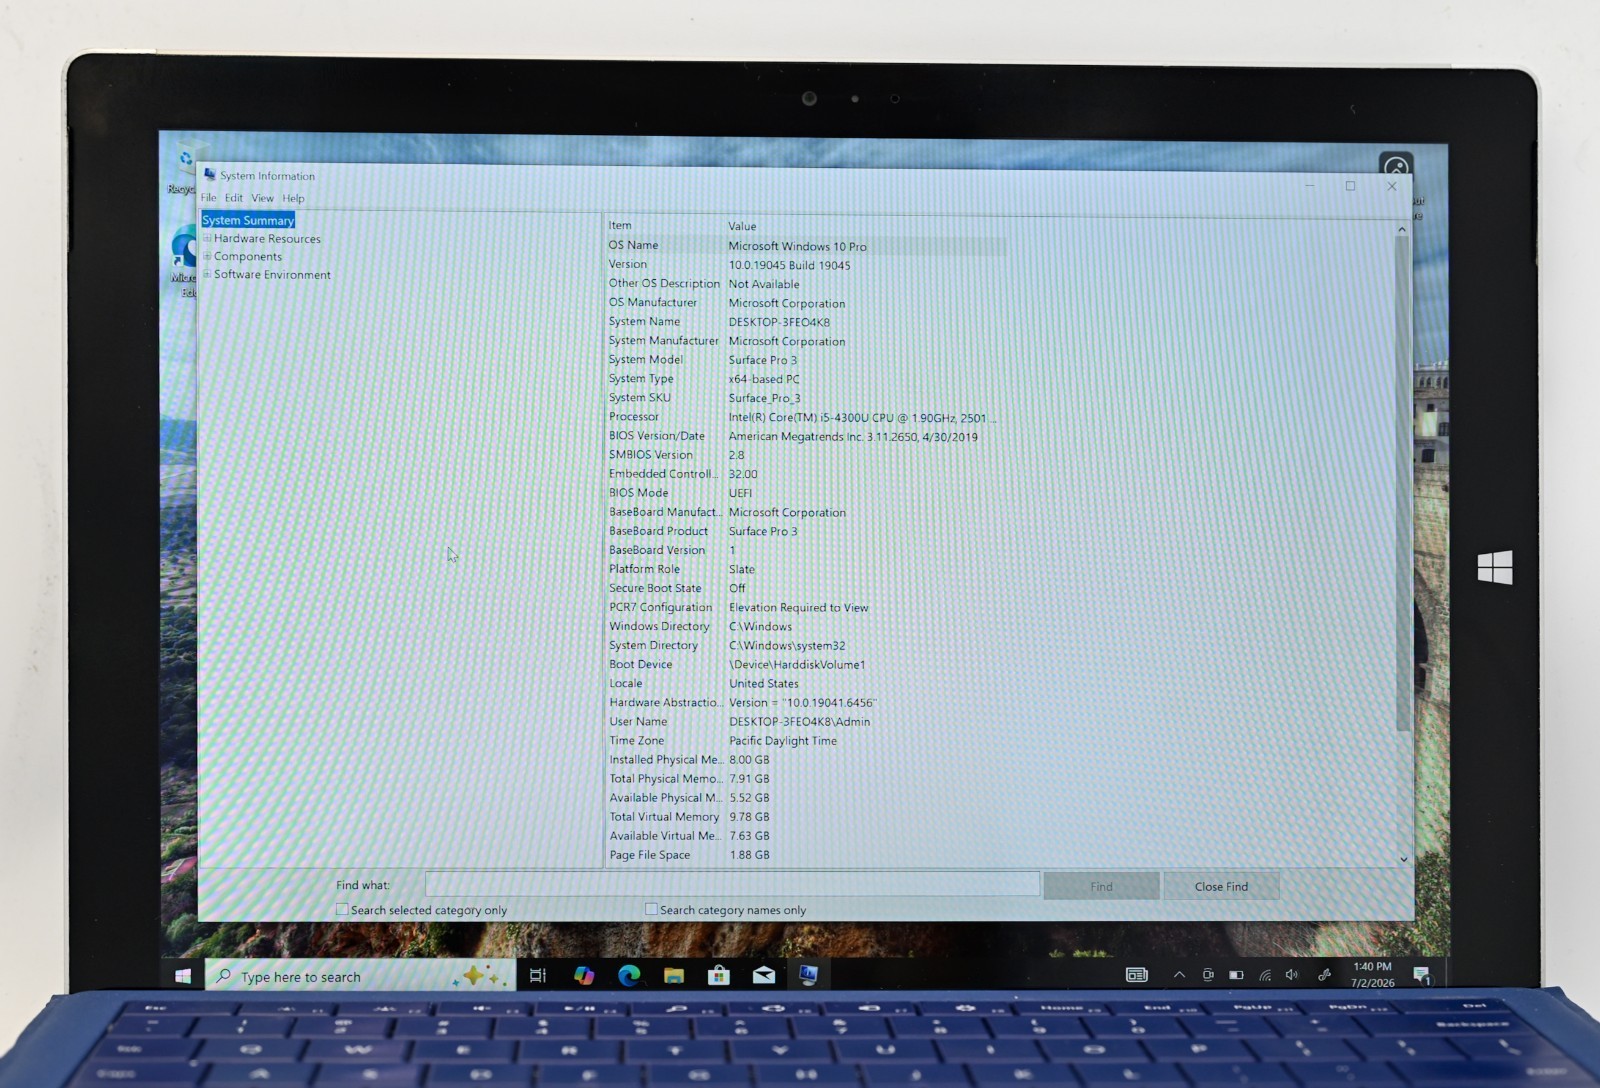Open the Help menu

(x=293, y=198)
